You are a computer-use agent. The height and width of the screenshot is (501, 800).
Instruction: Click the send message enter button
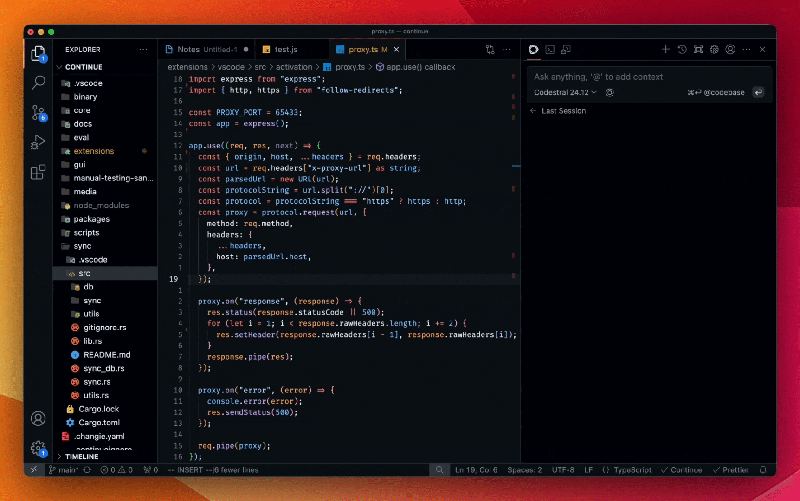[758, 93]
